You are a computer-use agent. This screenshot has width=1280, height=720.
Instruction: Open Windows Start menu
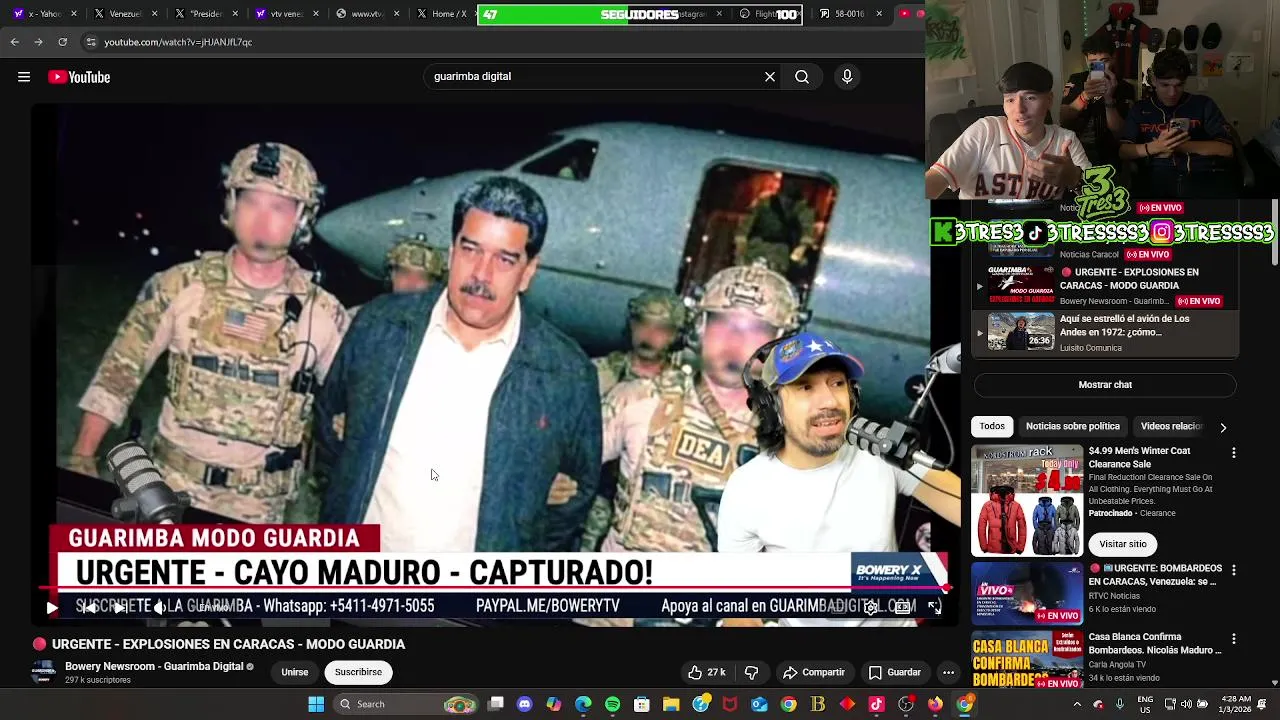click(x=316, y=704)
